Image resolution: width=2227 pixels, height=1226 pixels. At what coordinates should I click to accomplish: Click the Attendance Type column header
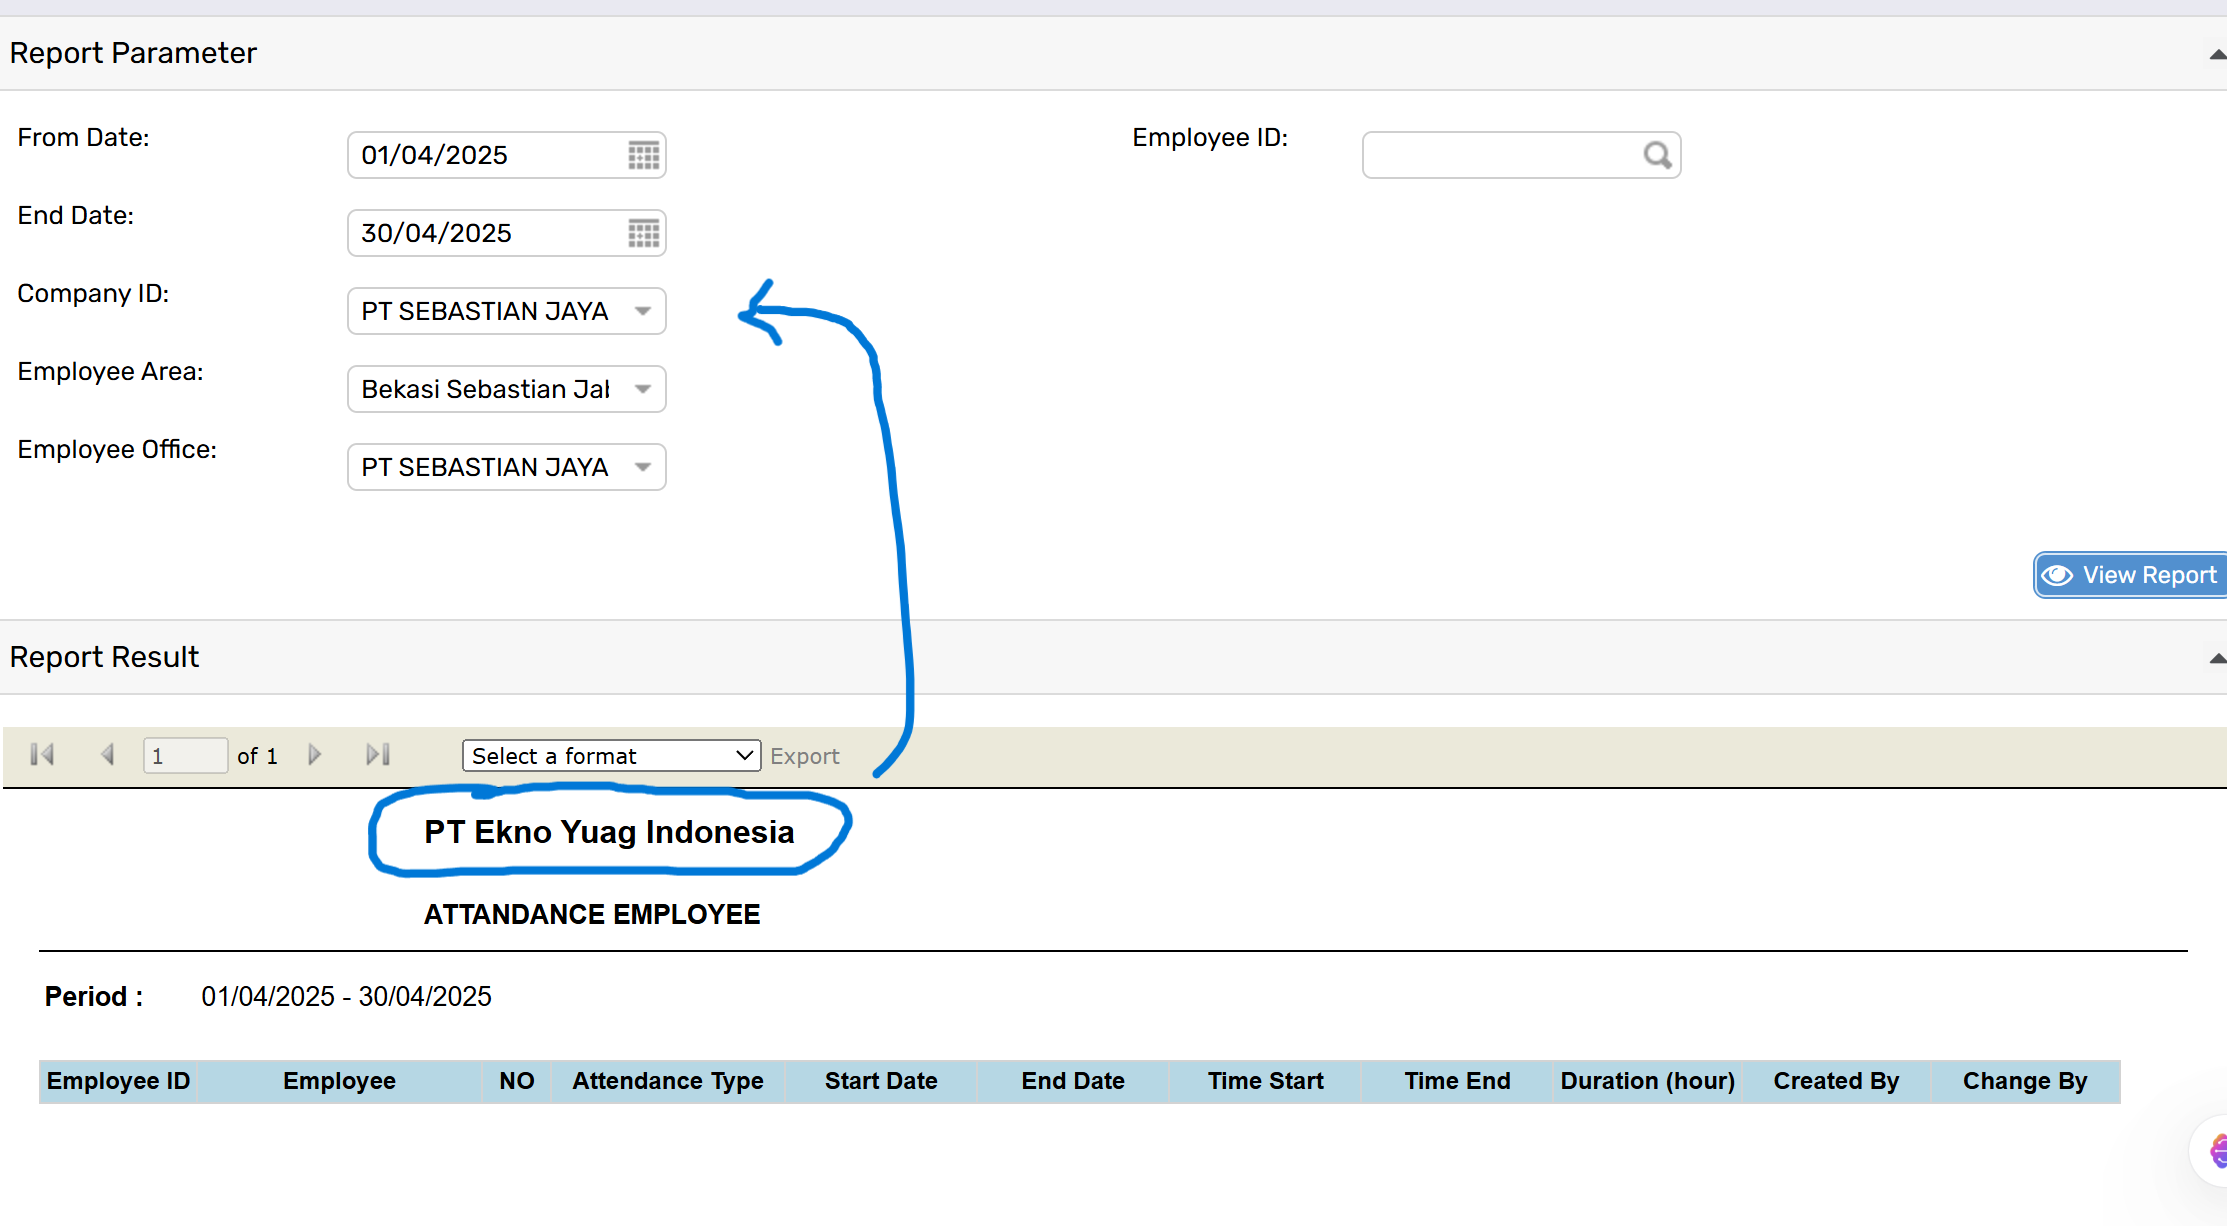(x=668, y=1081)
